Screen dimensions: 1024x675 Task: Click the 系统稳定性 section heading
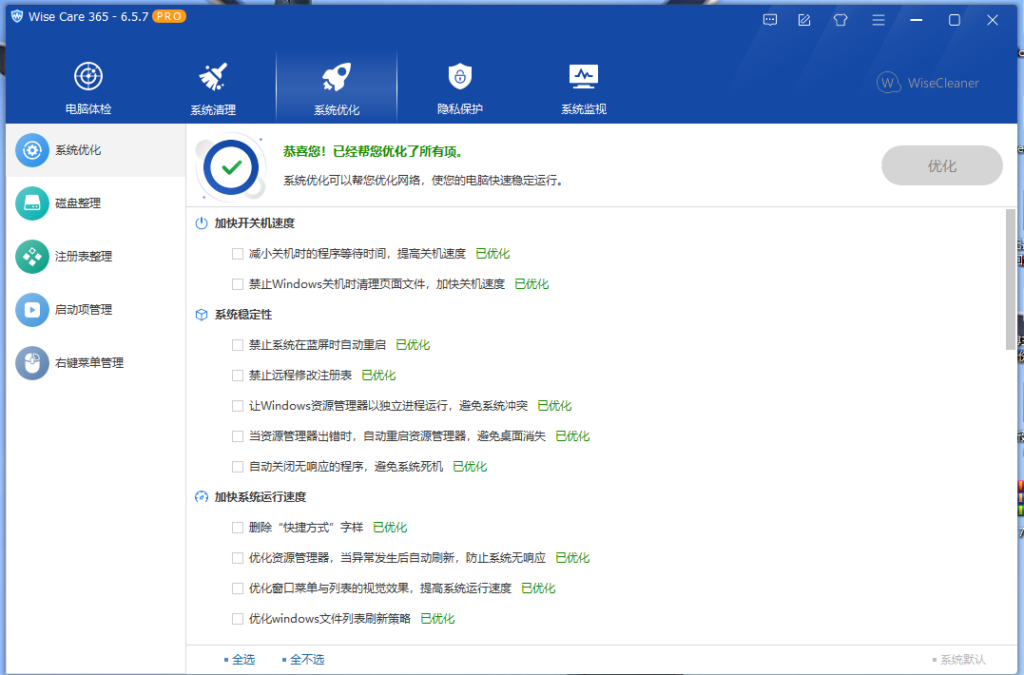pos(243,315)
